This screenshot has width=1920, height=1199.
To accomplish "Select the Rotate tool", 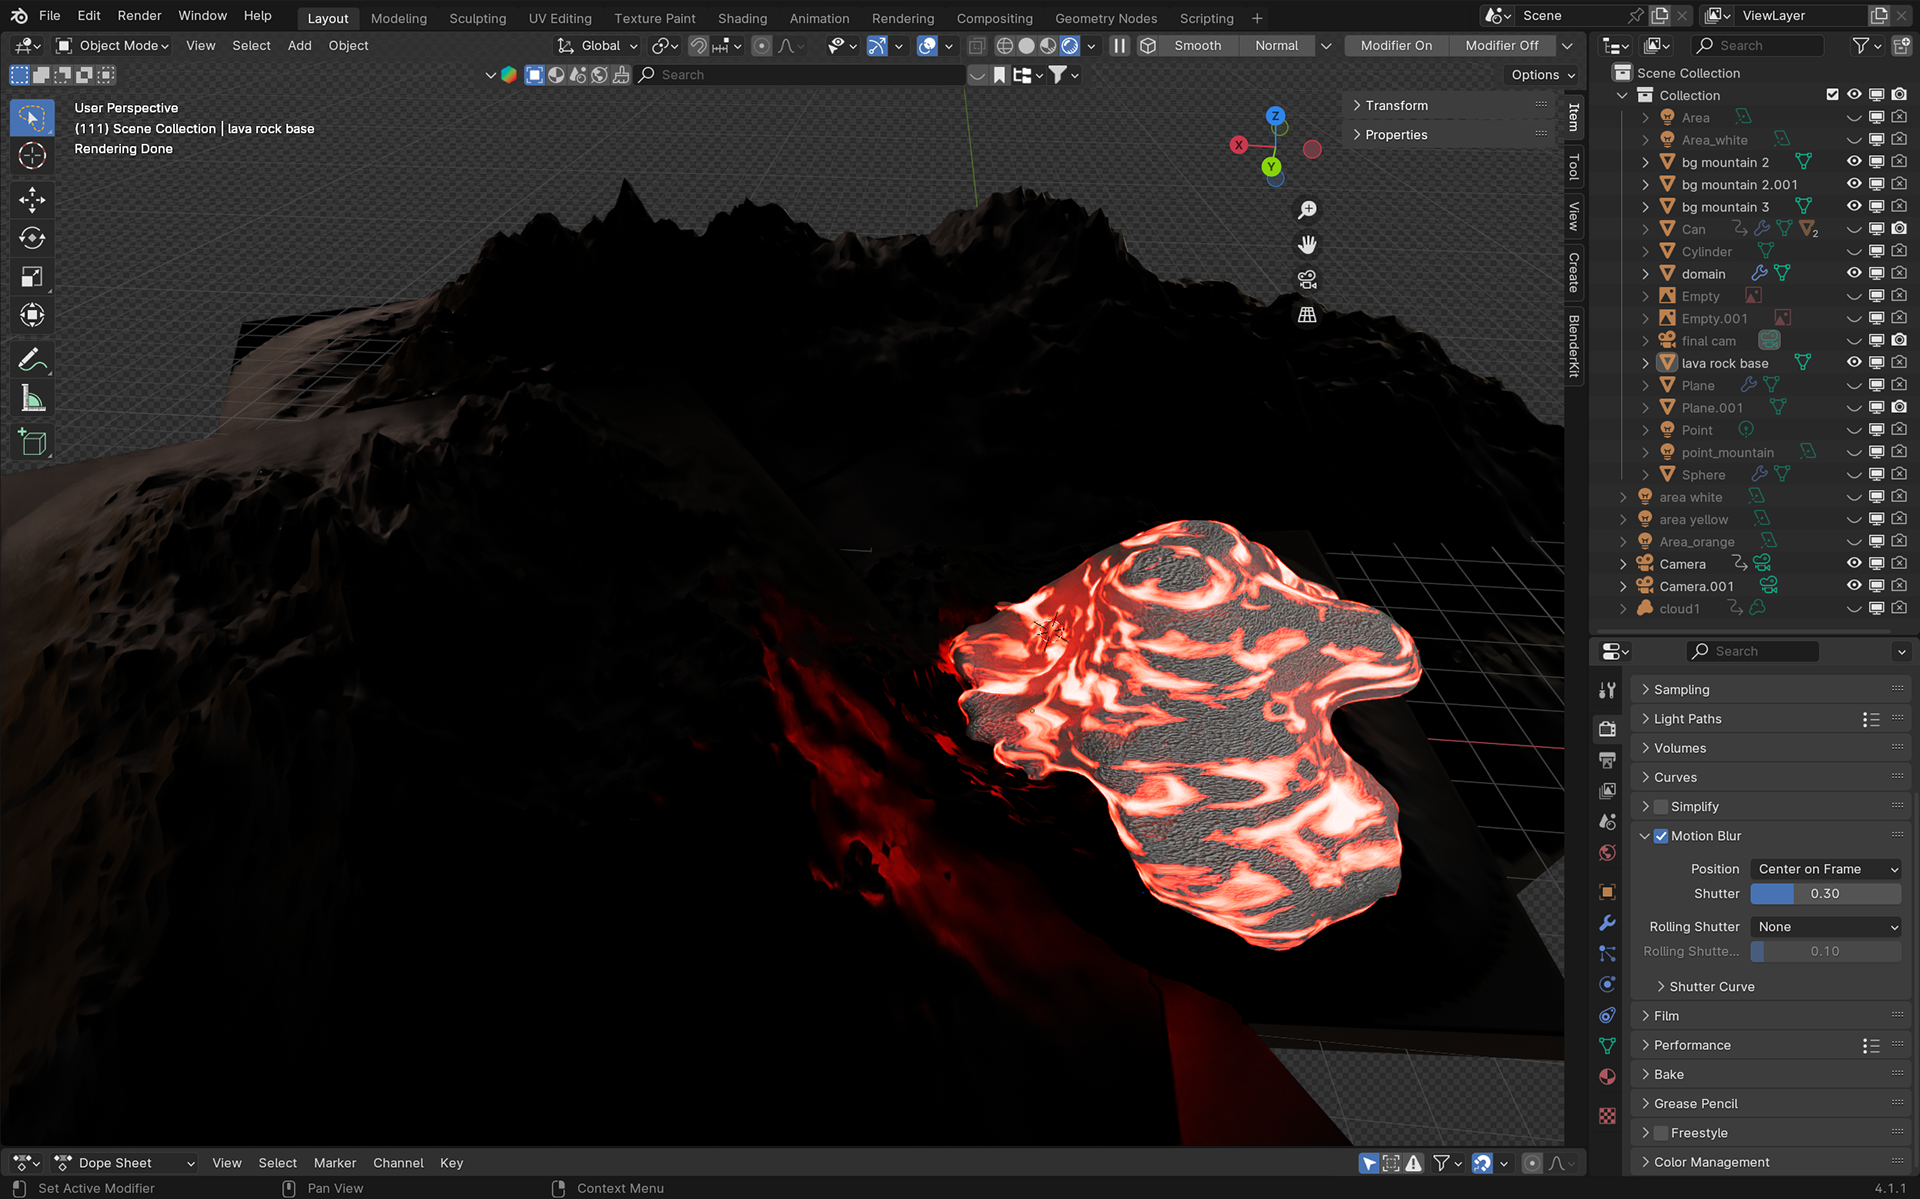I will tap(32, 238).
